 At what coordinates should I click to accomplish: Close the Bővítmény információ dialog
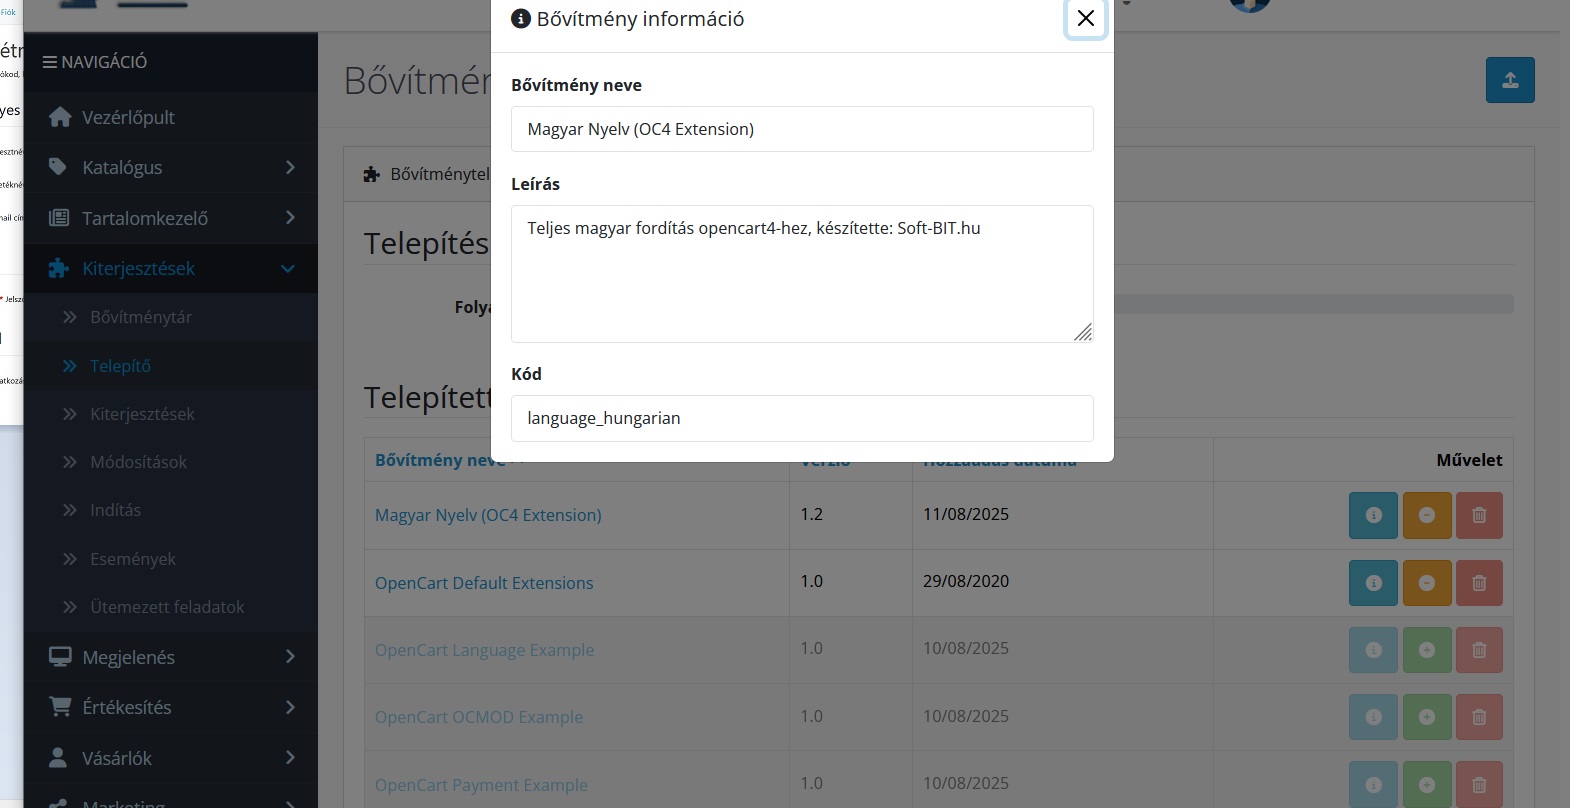click(x=1085, y=18)
